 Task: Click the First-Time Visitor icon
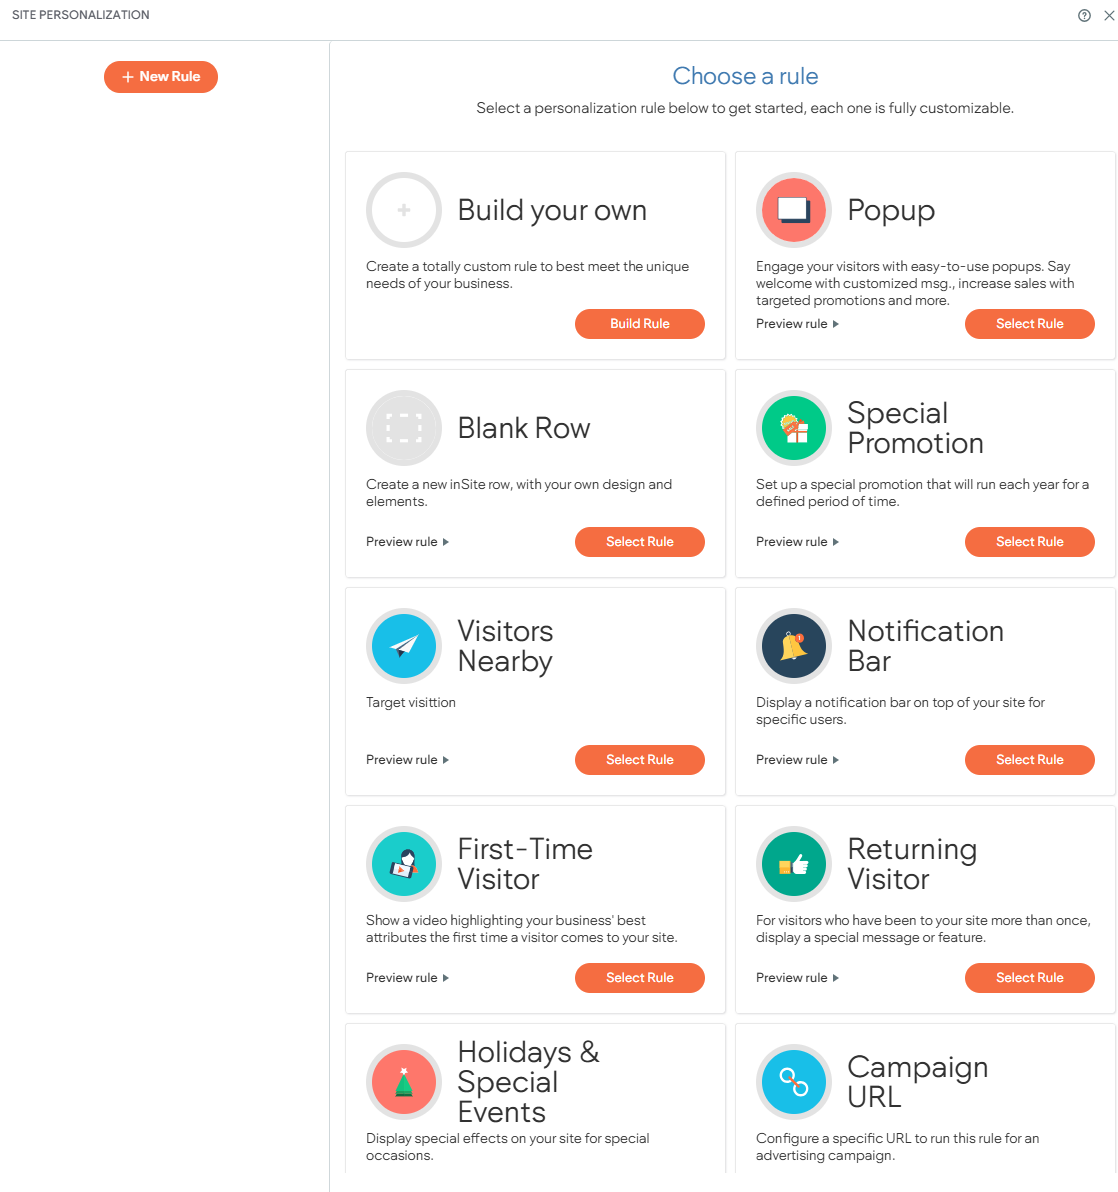pyautogui.click(x=404, y=864)
